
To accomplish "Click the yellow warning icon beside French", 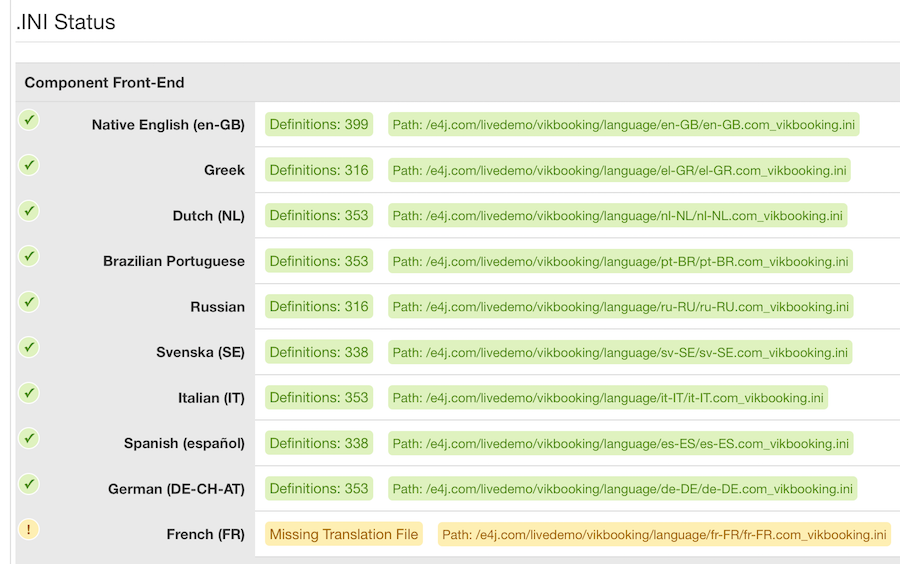I will 29,530.
